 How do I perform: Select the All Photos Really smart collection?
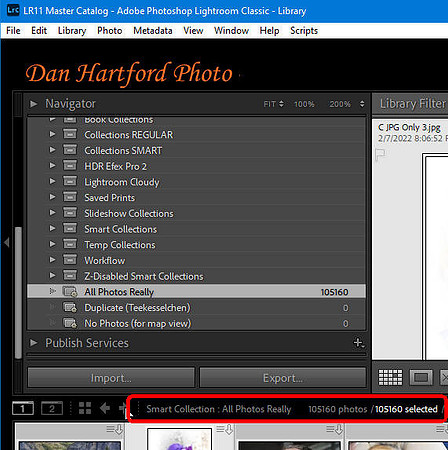196,292
